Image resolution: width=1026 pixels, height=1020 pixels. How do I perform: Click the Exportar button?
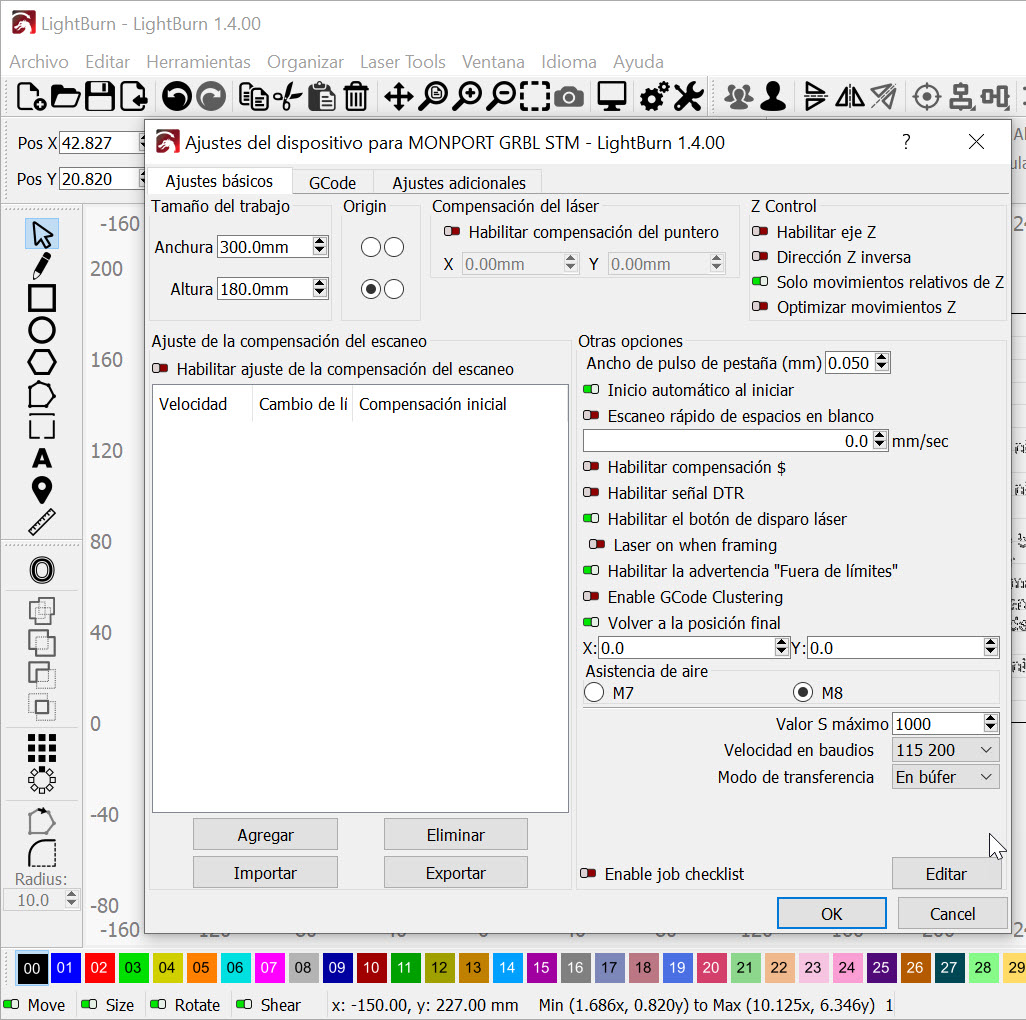[x=455, y=873]
